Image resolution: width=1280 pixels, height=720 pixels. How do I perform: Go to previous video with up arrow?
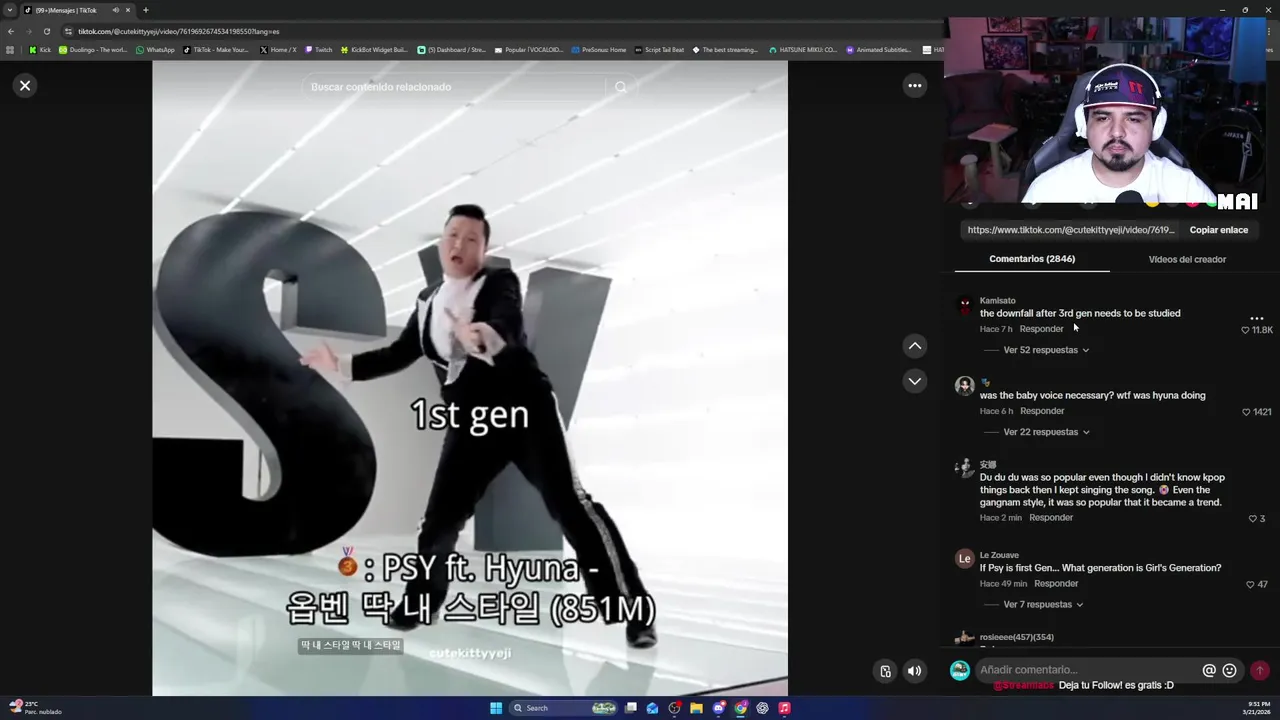coord(914,345)
